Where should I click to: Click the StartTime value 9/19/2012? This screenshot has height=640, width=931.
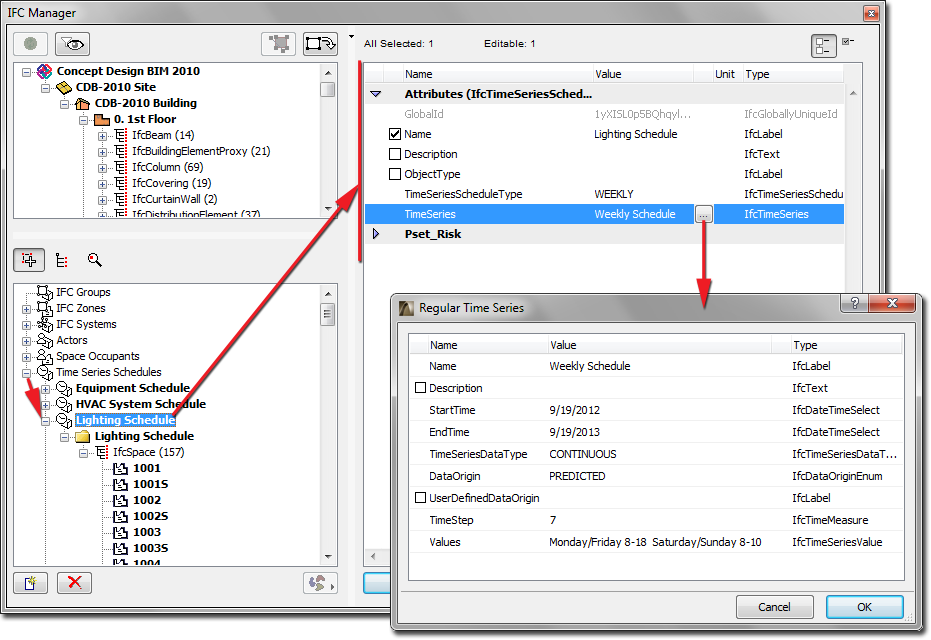click(574, 410)
